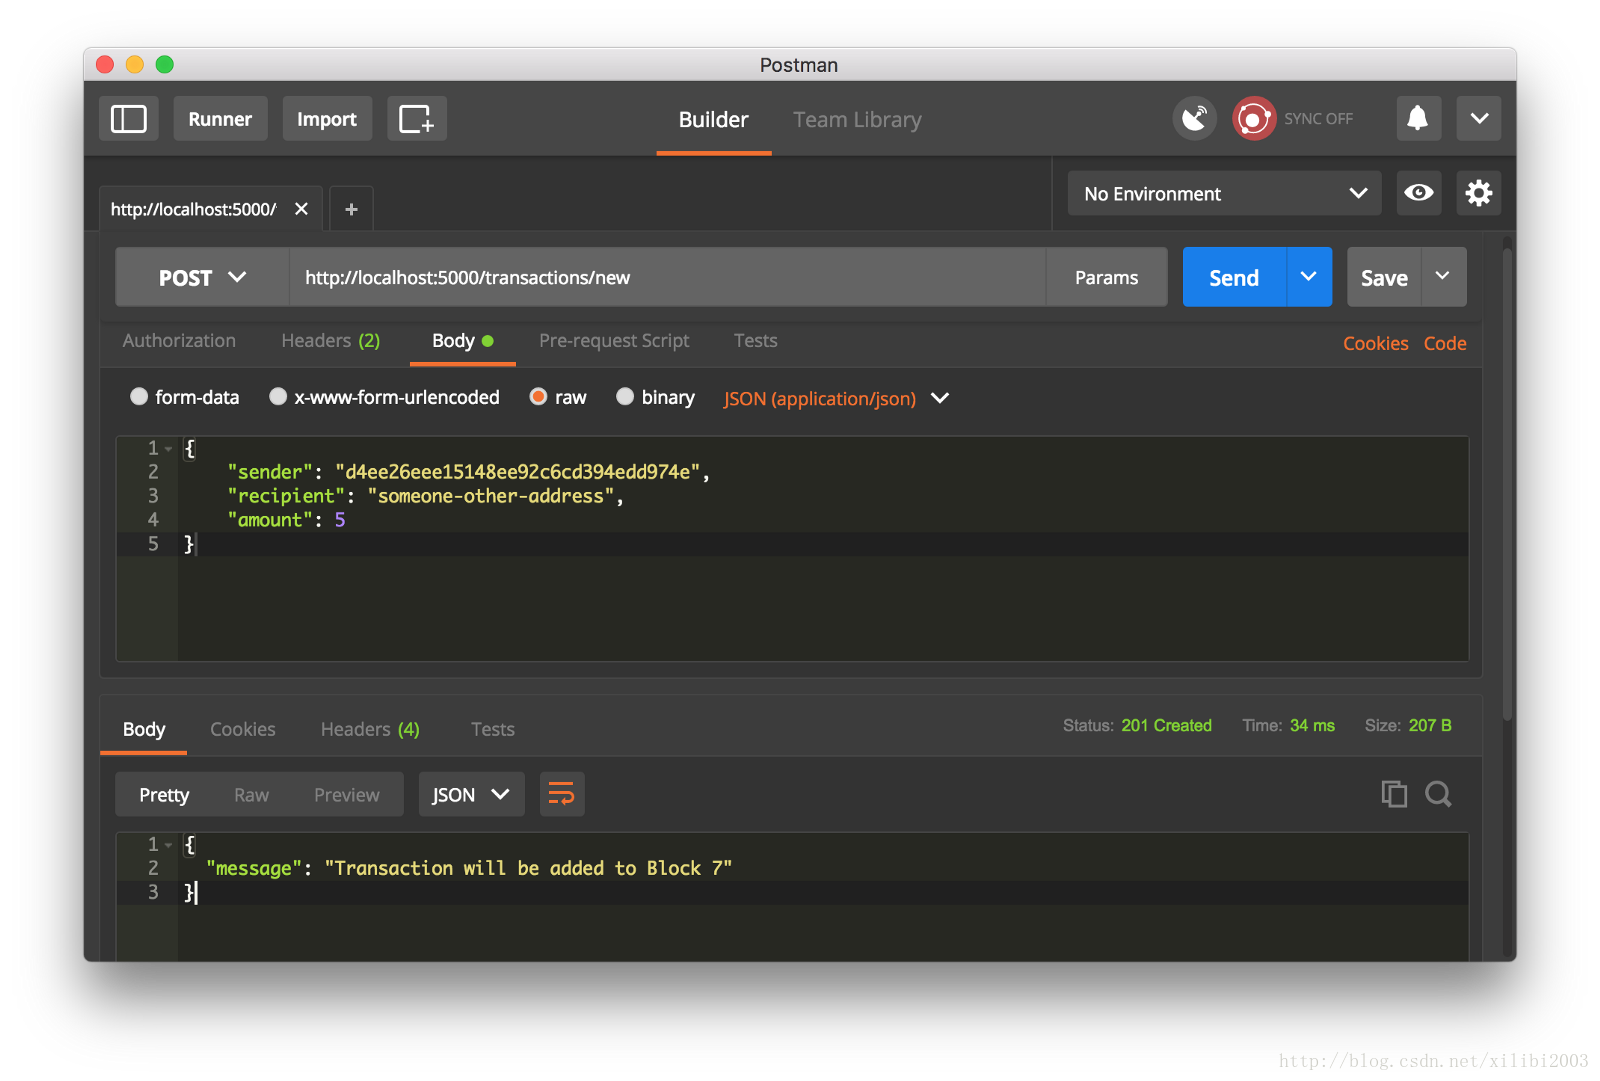Open the response Headers (4) tab
The height and width of the screenshot is (1081, 1600).
click(x=370, y=730)
